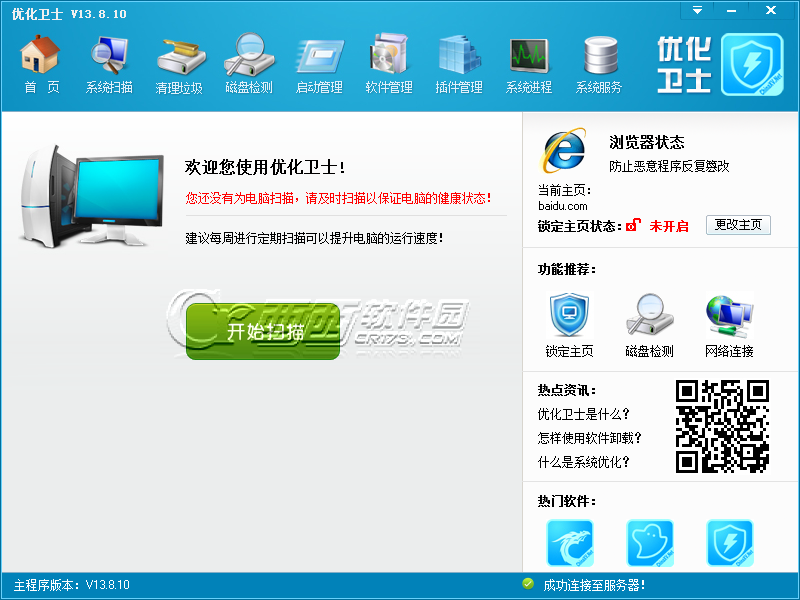Click the computer illustration in welcome panel
Image resolution: width=800 pixels, height=600 pixels.
pos(91,196)
